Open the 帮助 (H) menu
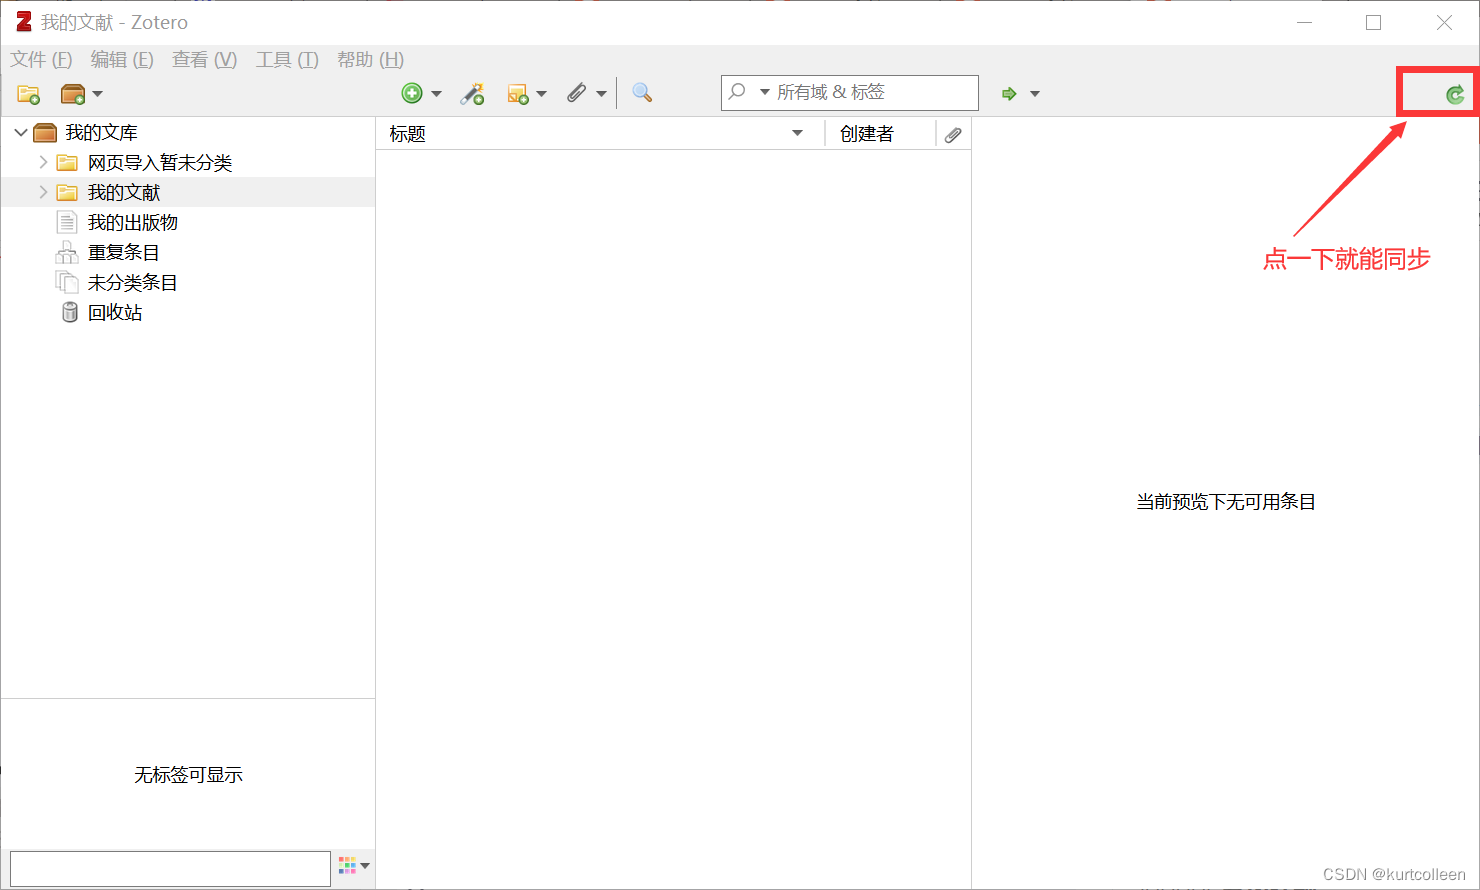The image size is (1480, 890). (x=370, y=60)
